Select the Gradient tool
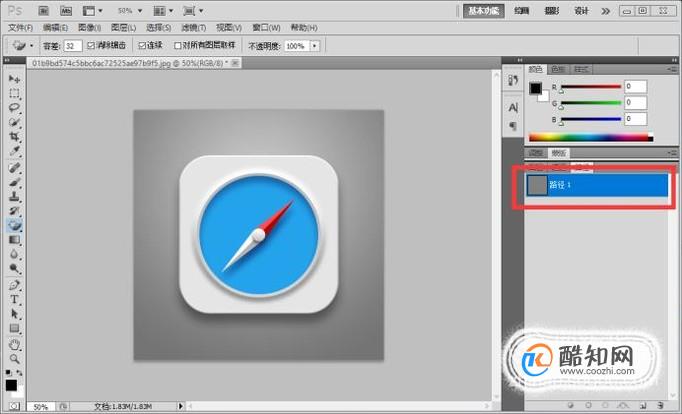The width and height of the screenshot is (682, 414). tap(14, 240)
